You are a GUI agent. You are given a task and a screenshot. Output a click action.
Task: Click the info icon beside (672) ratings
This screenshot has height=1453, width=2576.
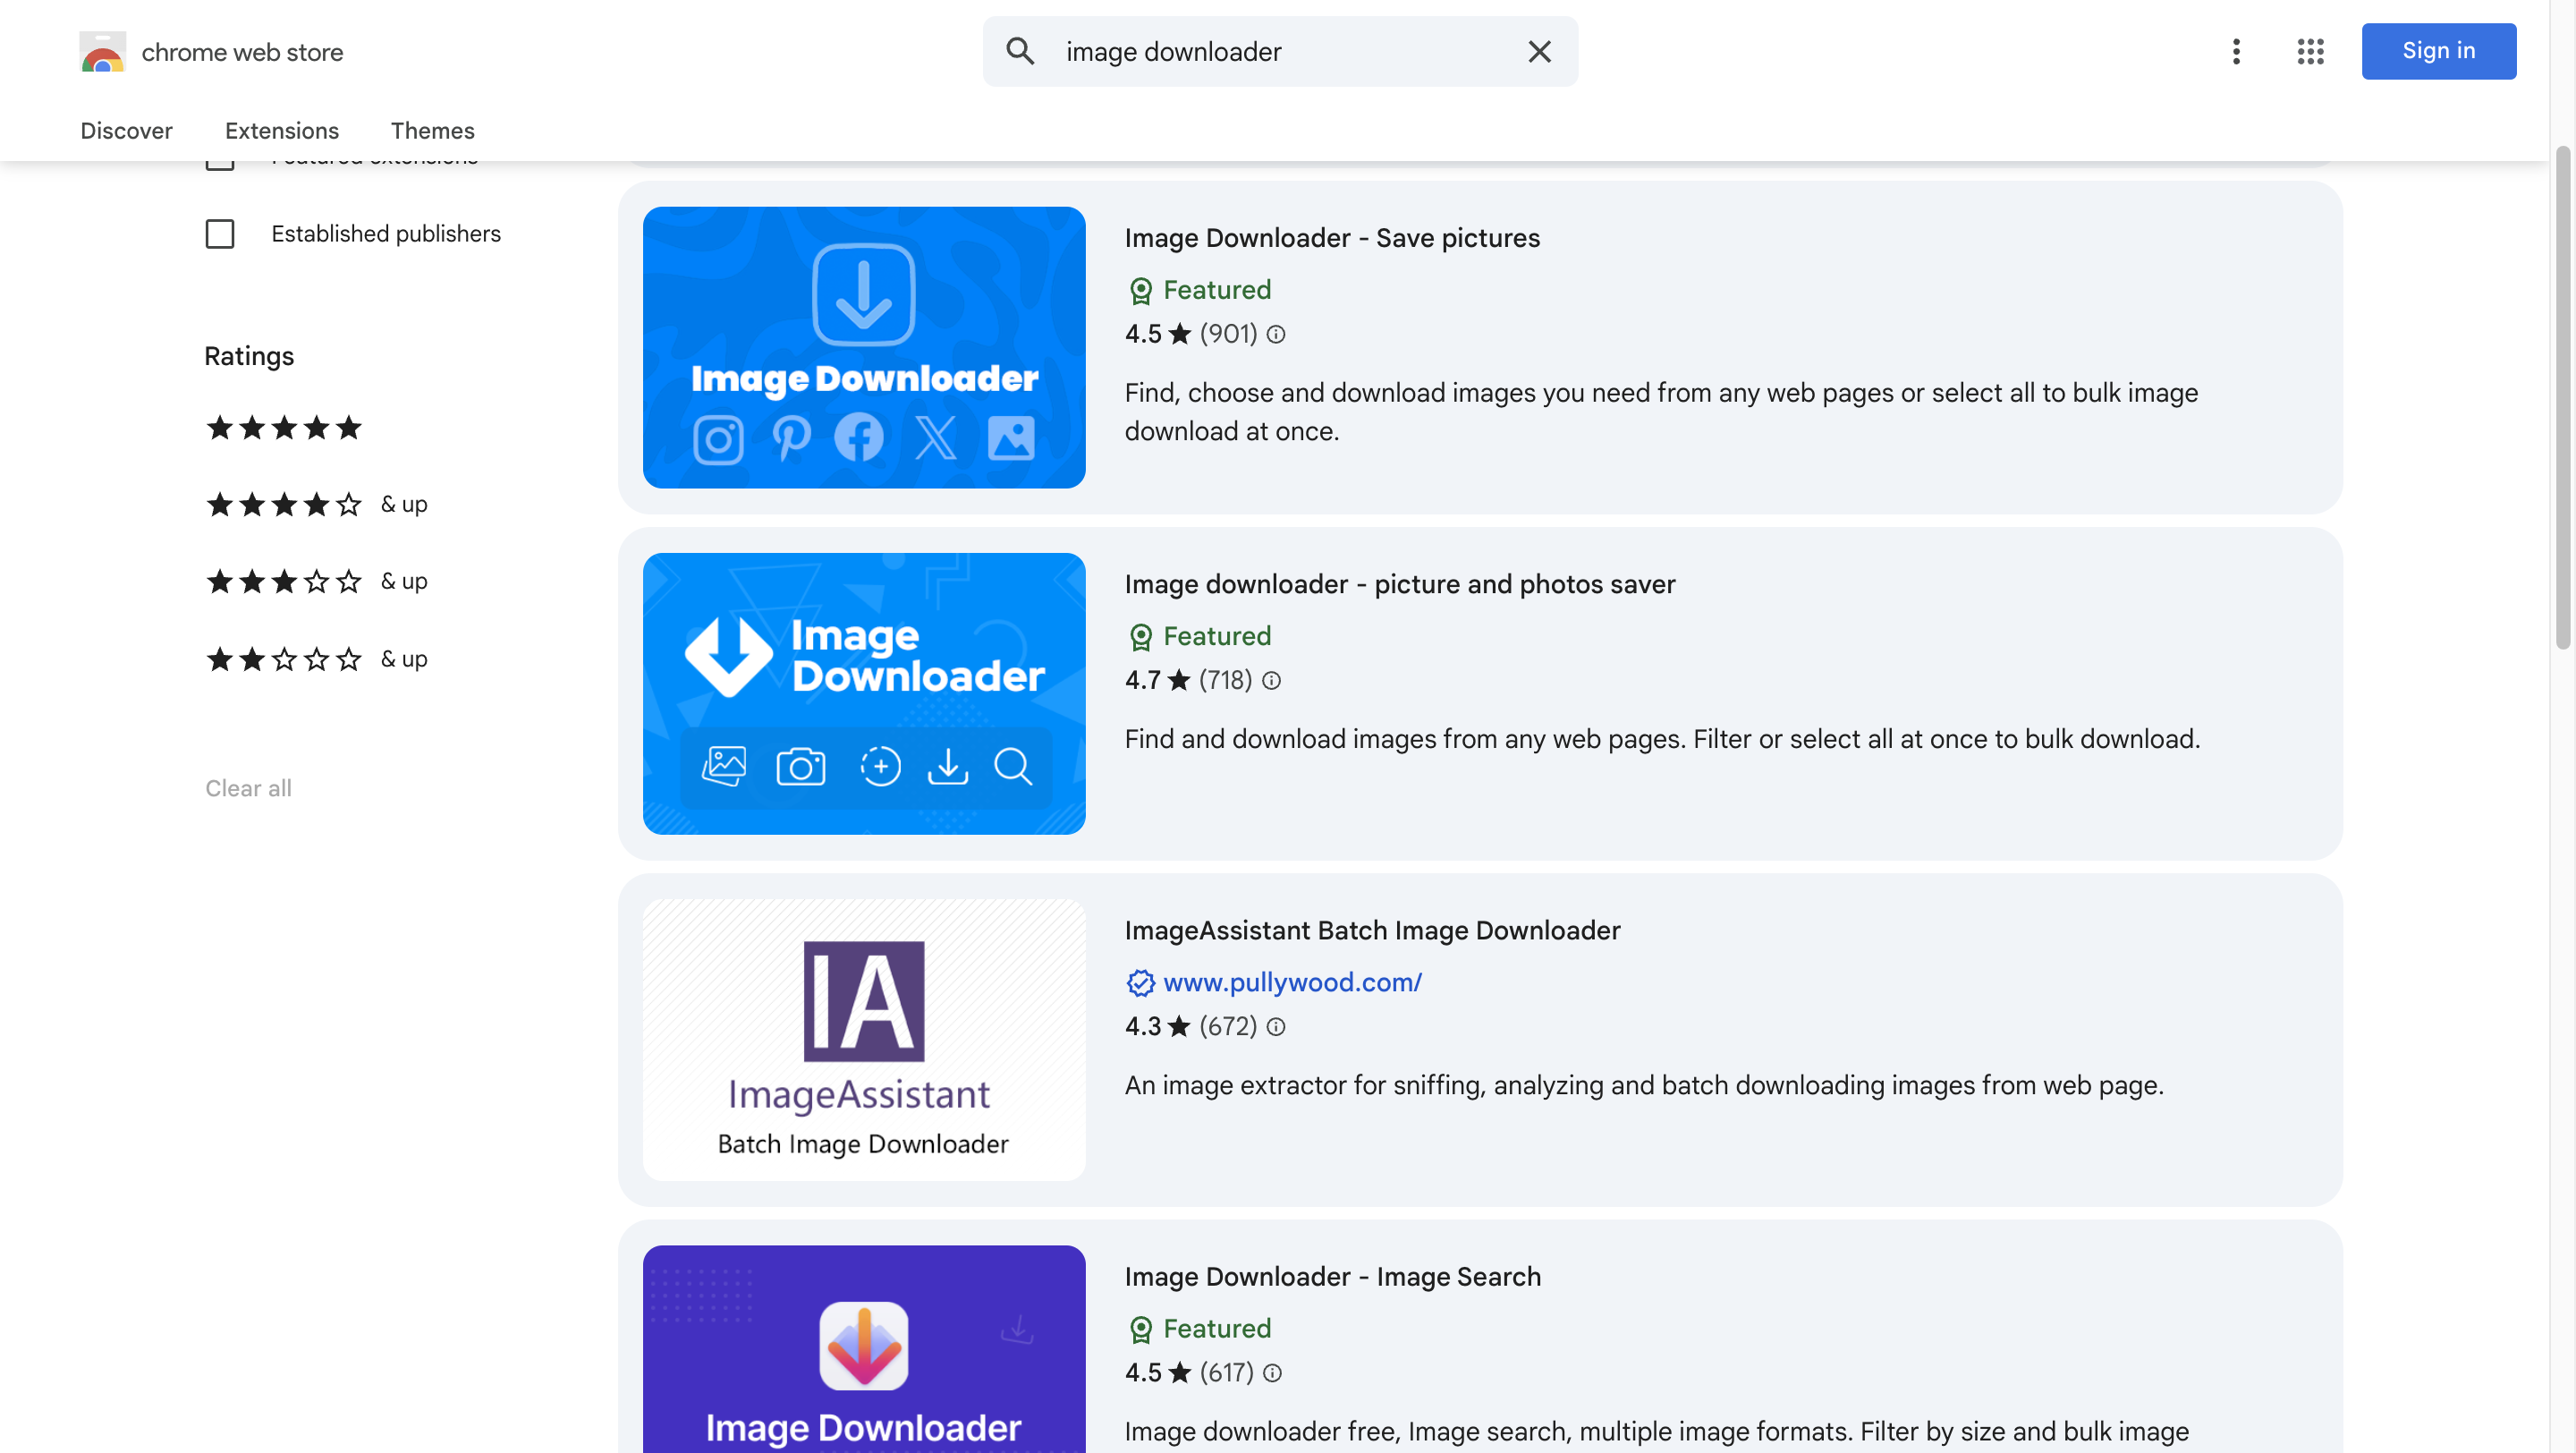1275,1027
